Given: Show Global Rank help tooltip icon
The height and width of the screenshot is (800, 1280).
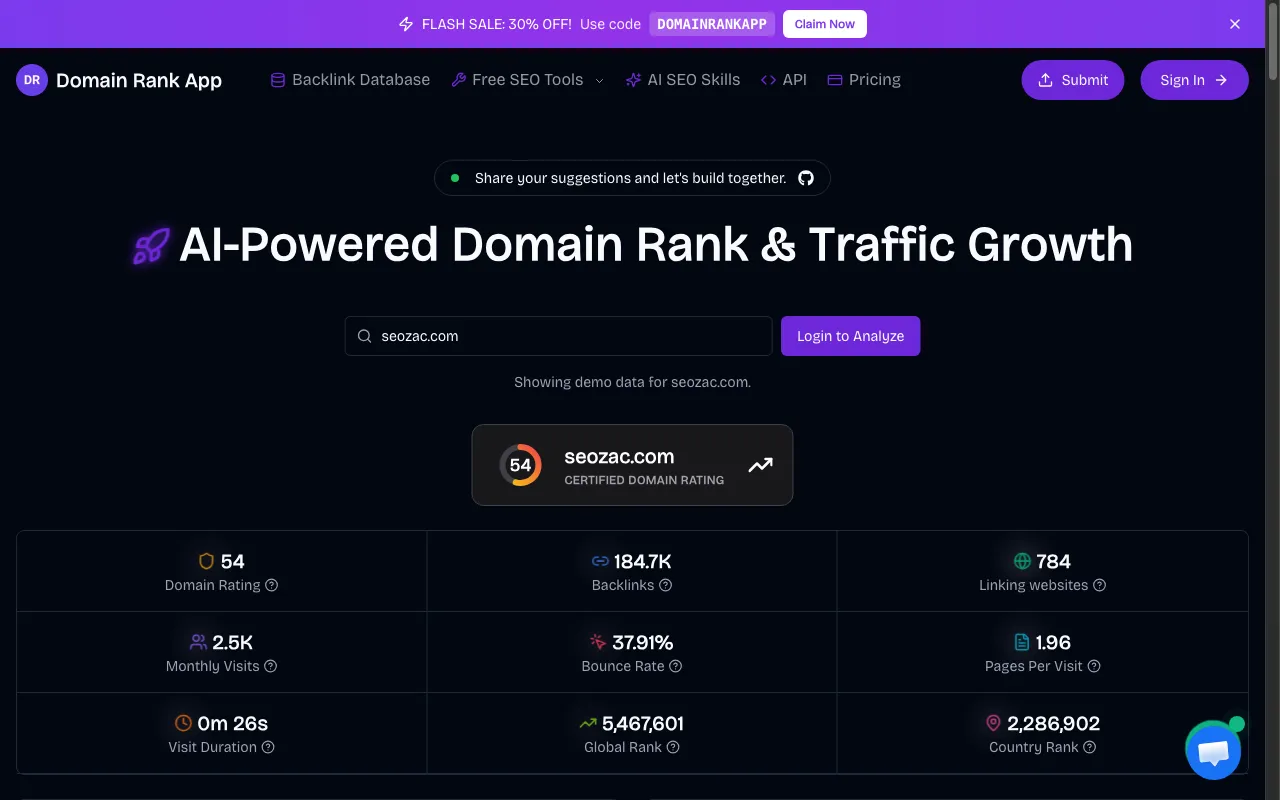Looking at the screenshot, I should [673, 747].
